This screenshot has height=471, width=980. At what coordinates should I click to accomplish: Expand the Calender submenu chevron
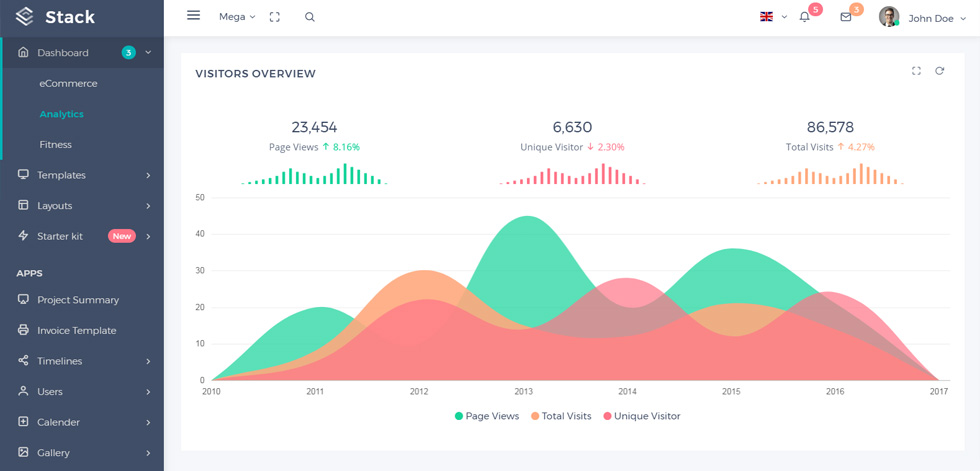(148, 422)
